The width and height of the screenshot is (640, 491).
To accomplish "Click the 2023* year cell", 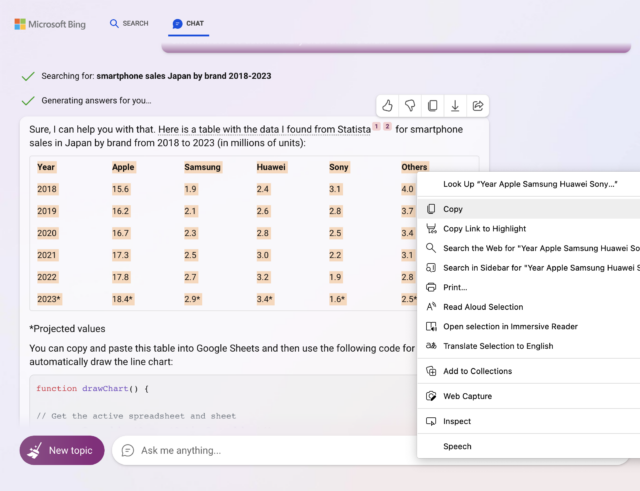I will pyautogui.click(x=49, y=299).
